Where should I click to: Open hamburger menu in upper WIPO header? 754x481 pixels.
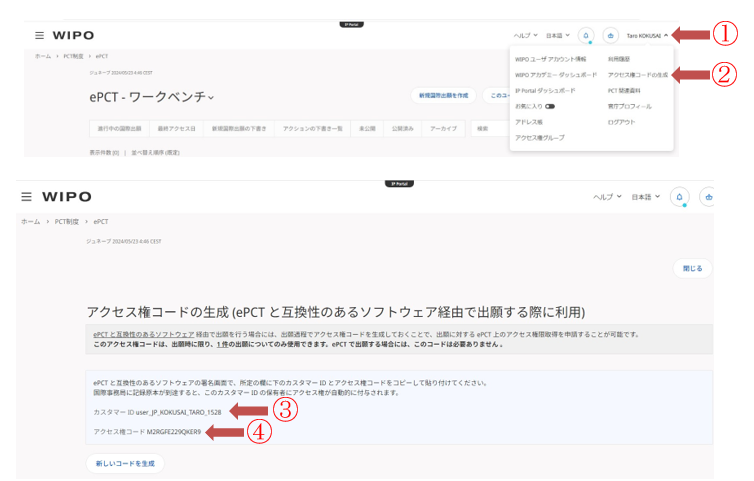[x=39, y=35]
